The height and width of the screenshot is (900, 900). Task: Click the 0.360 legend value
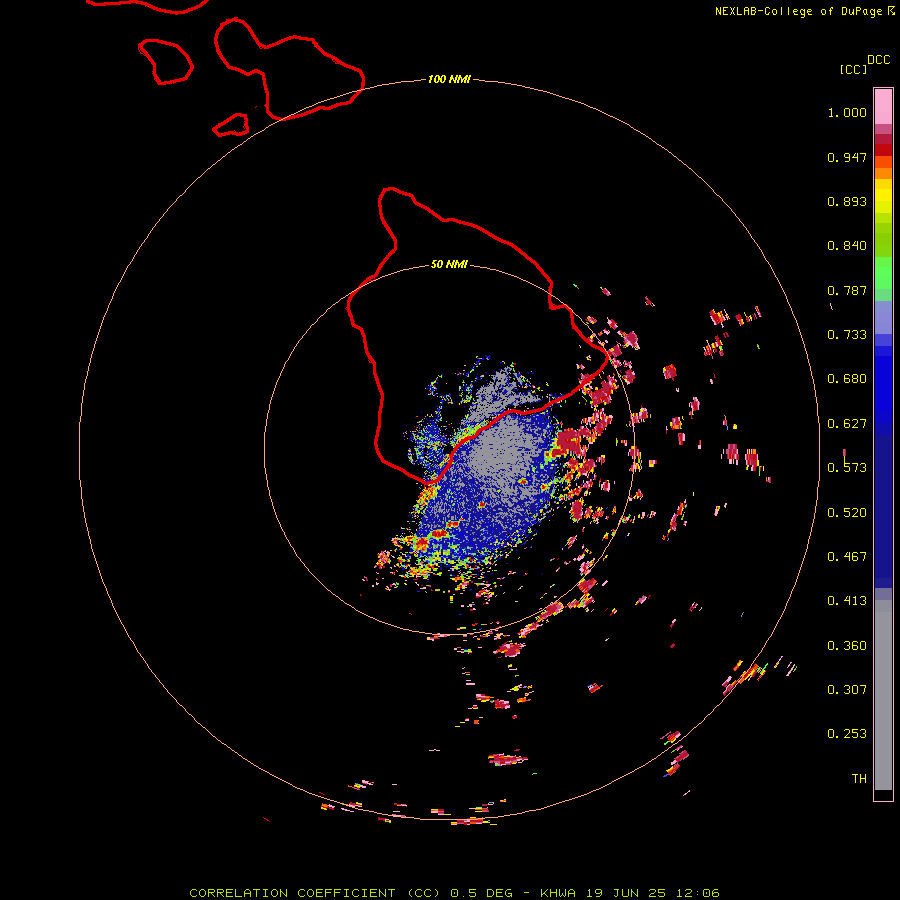847,646
